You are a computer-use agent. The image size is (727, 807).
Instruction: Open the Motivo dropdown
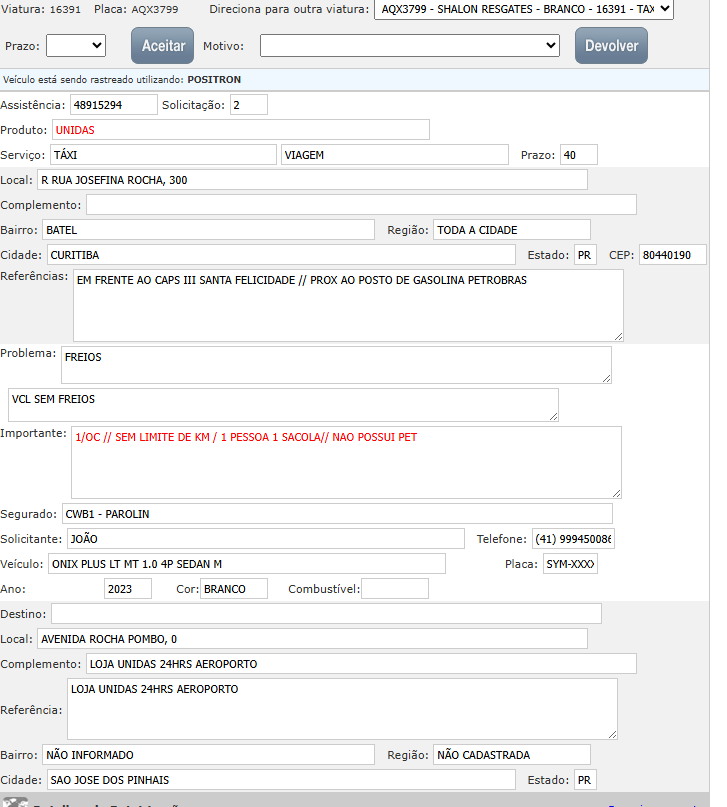point(410,45)
